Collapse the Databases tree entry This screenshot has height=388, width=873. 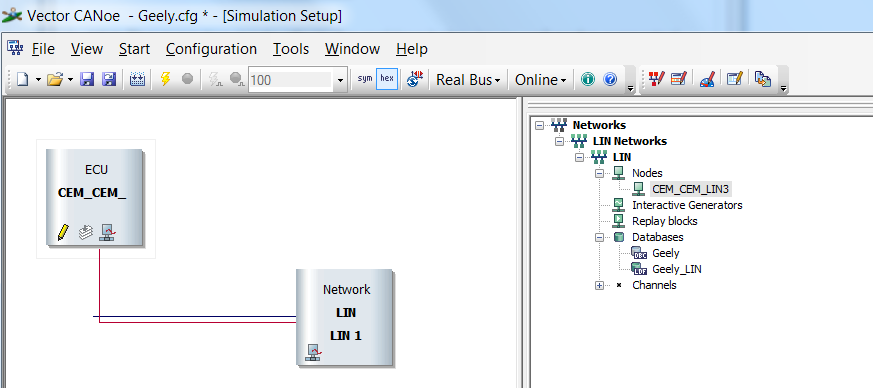tap(600, 237)
